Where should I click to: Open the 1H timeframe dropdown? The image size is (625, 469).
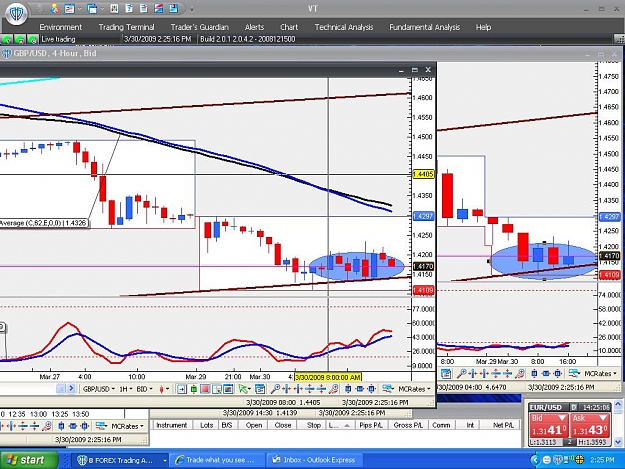click(x=125, y=389)
